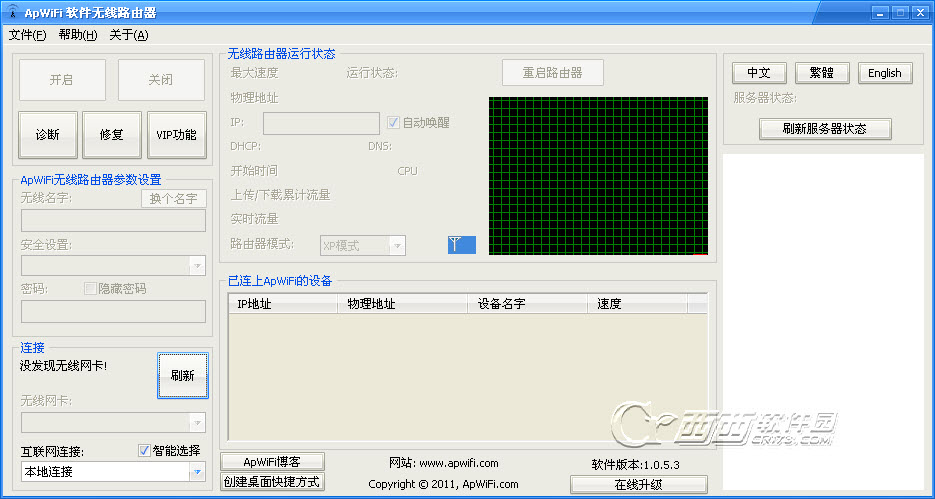Image resolution: width=935 pixels, height=499 pixels.
Task: Click 刷新 to rescan wireless adapters
Action: click(182, 376)
